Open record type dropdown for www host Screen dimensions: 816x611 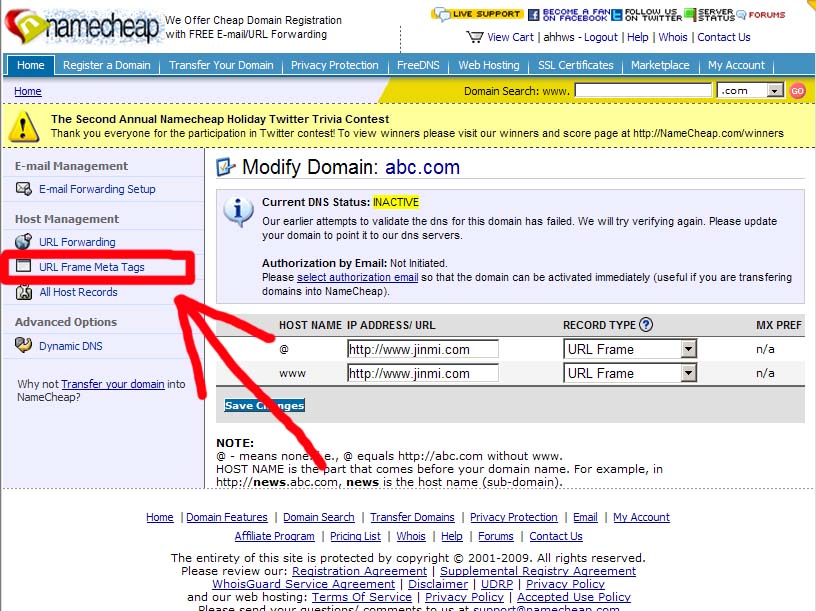(688, 373)
